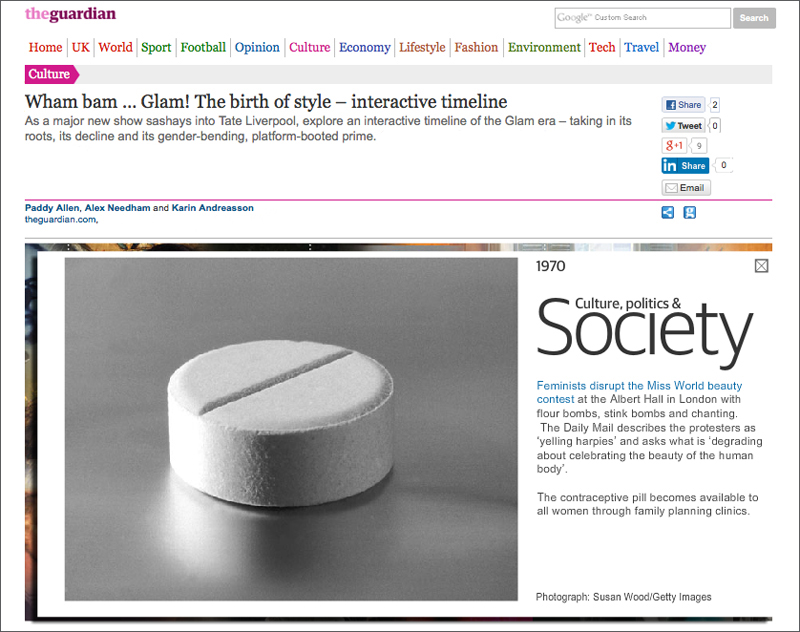Click the Guardian logo
The height and width of the screenshot is (632, 800).
(70, 14)
